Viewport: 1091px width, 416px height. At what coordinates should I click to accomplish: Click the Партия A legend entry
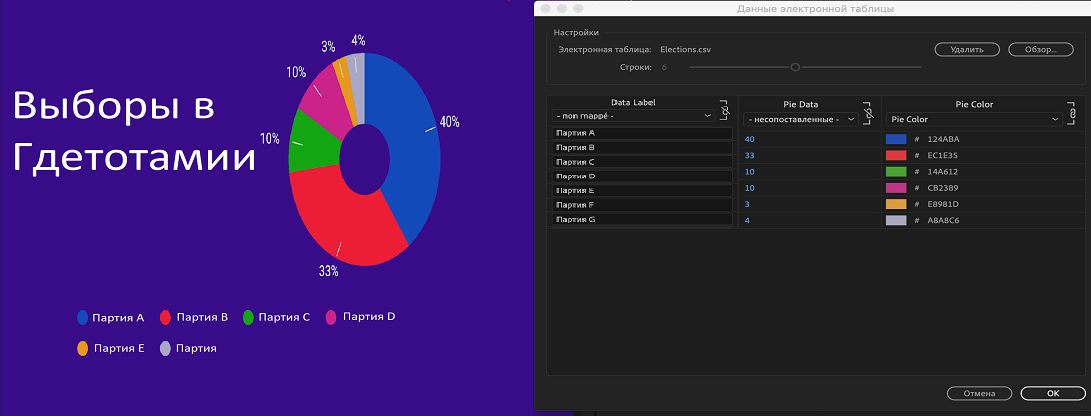(111, 318)
